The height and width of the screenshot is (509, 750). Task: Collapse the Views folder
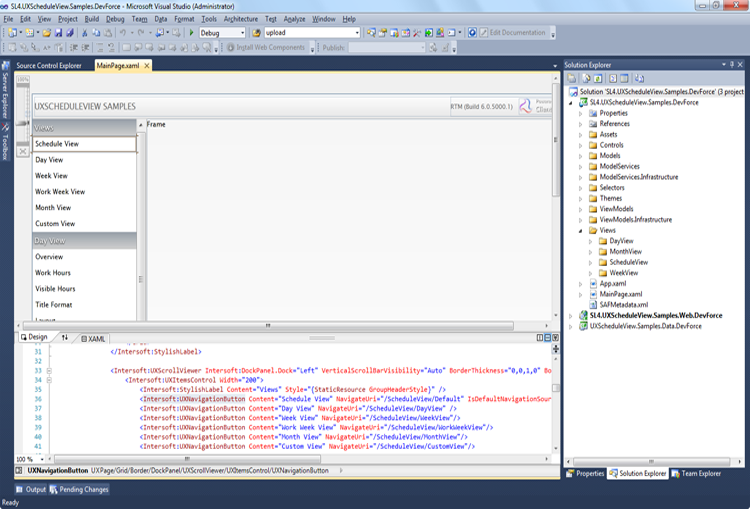581,231
